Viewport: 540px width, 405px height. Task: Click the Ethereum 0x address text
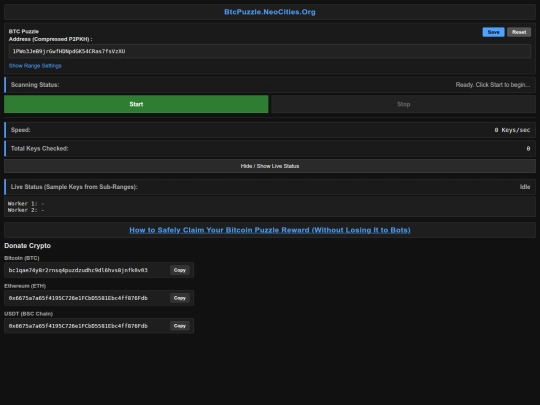pyautogui.click(x=78, y=298)
